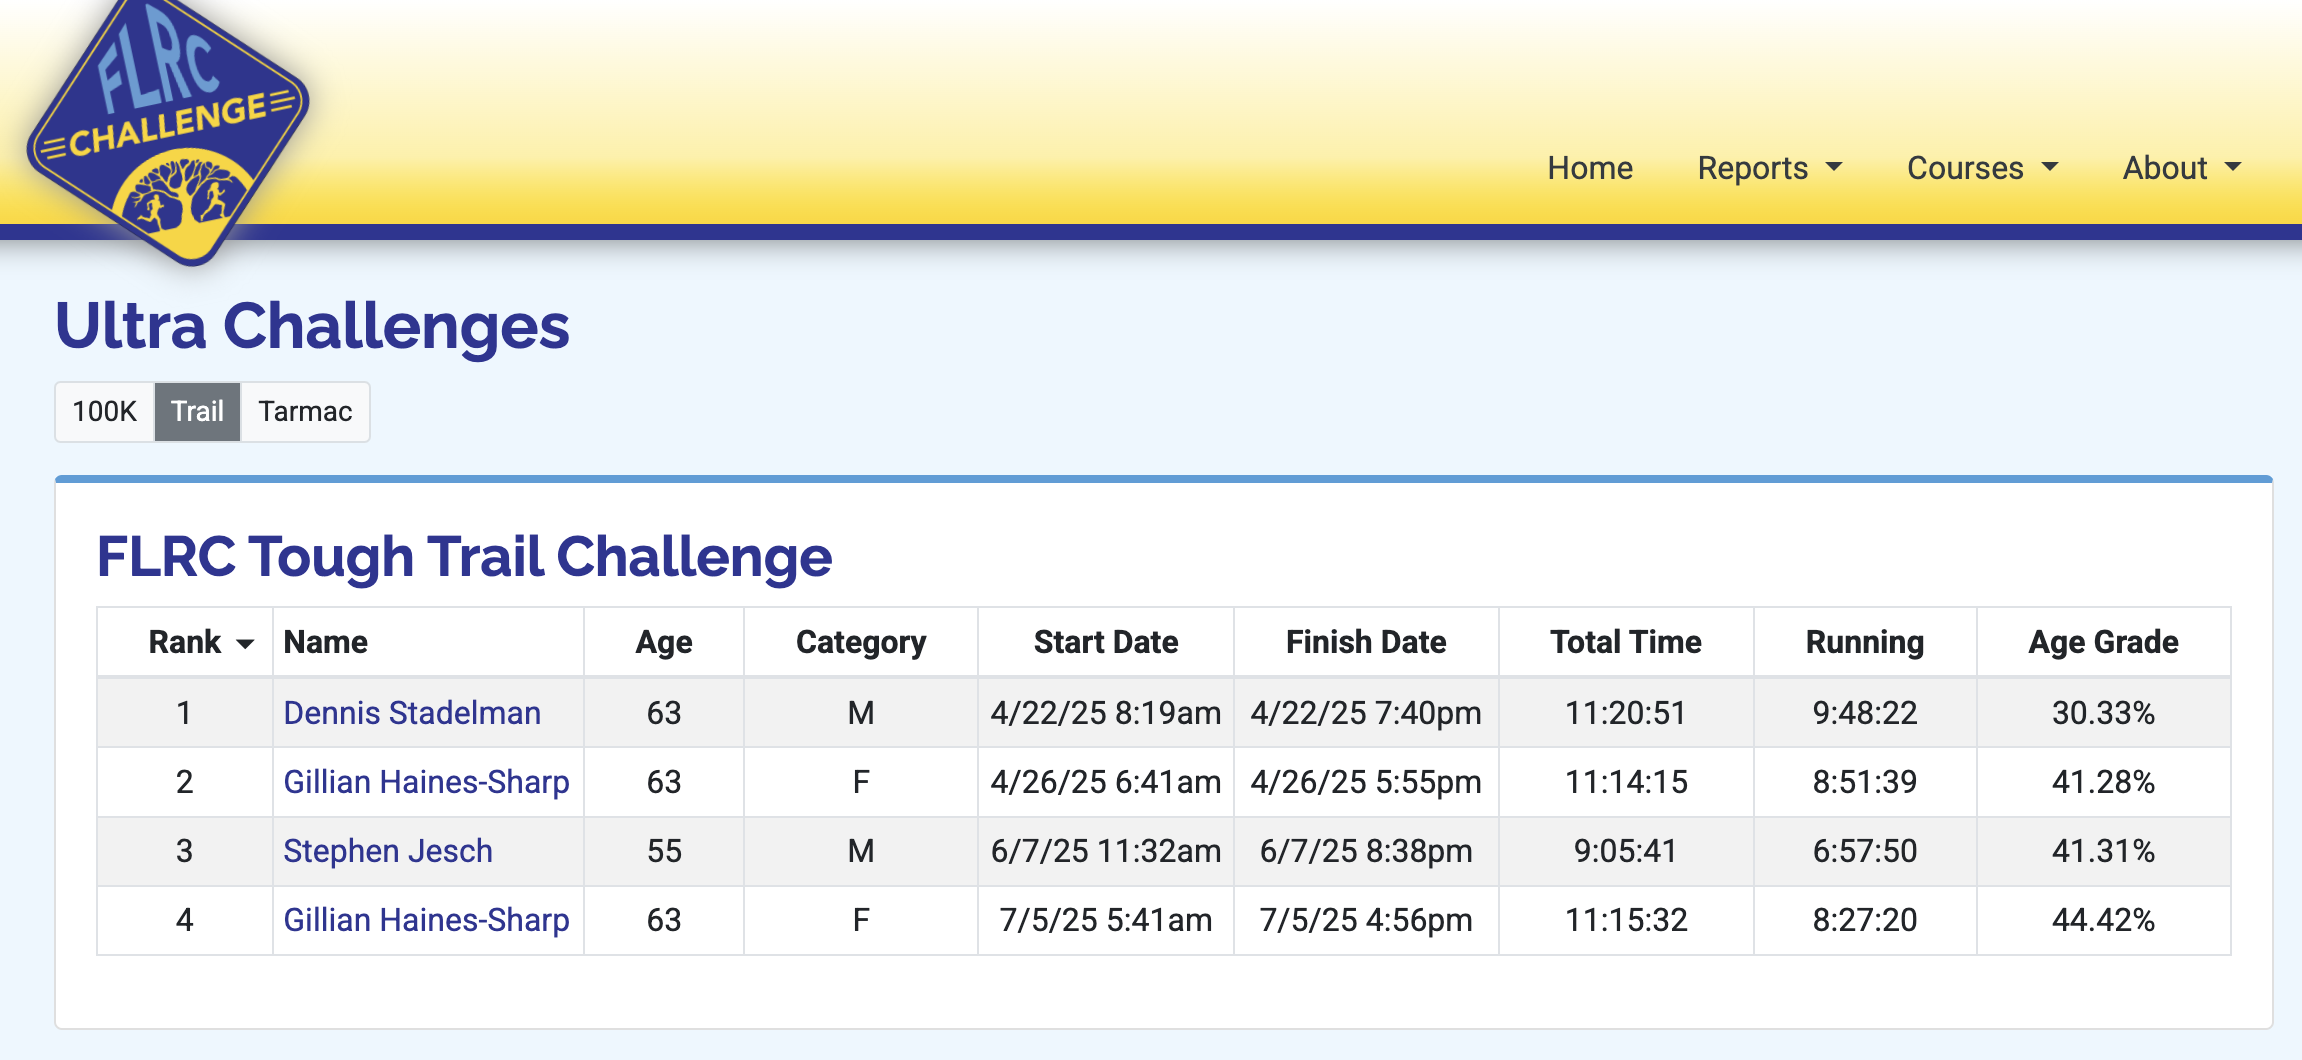Sort by Running time column header
Screen dimensions: 2302x1060
[1865, 642]
